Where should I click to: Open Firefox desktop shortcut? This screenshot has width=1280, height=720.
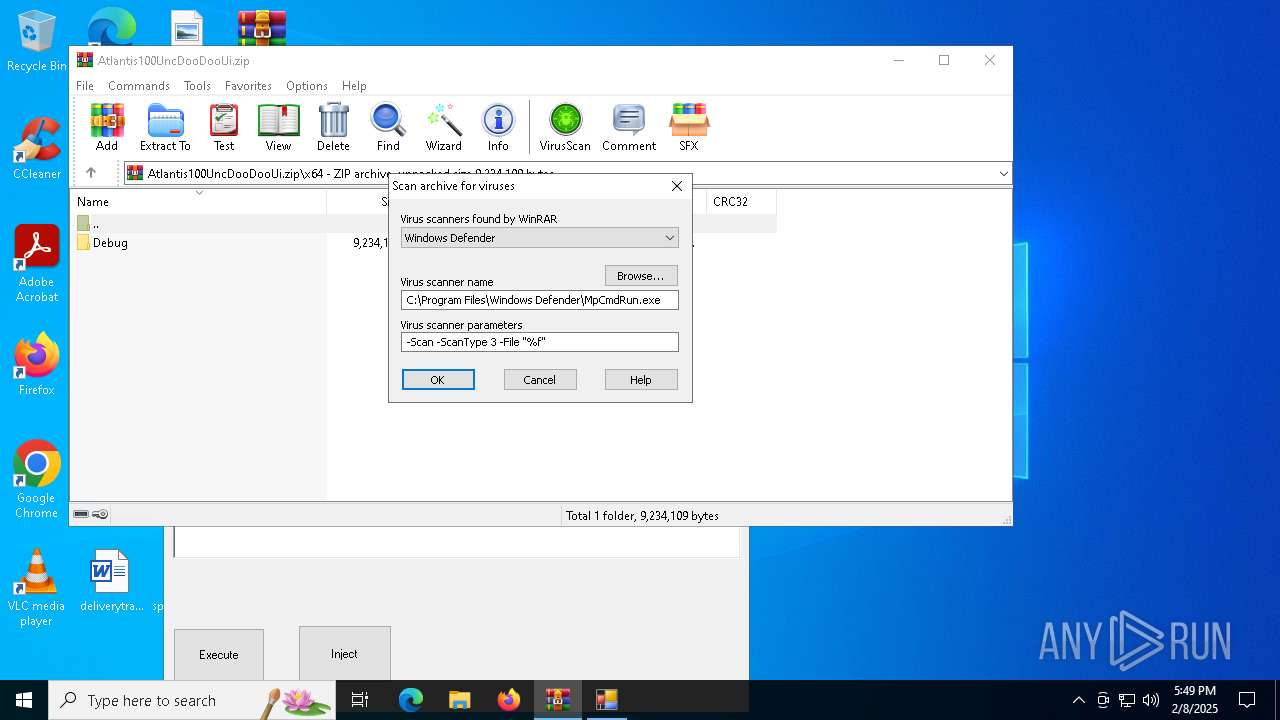point(37,365)
